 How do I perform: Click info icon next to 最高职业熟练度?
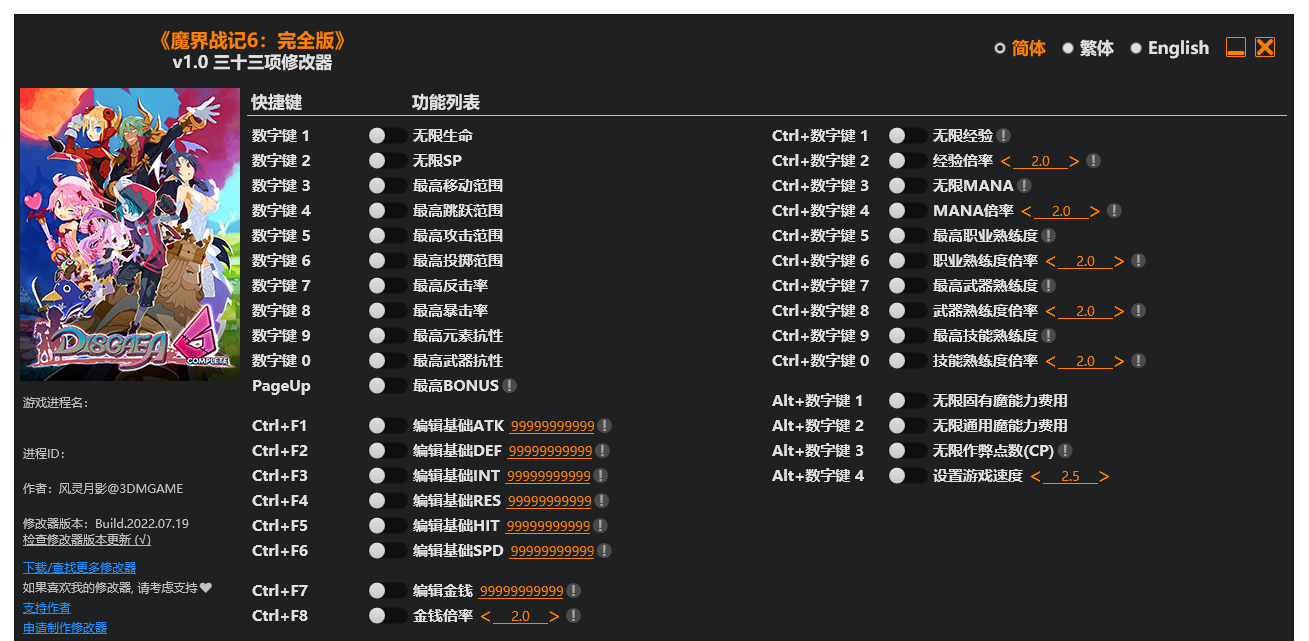1048,236
